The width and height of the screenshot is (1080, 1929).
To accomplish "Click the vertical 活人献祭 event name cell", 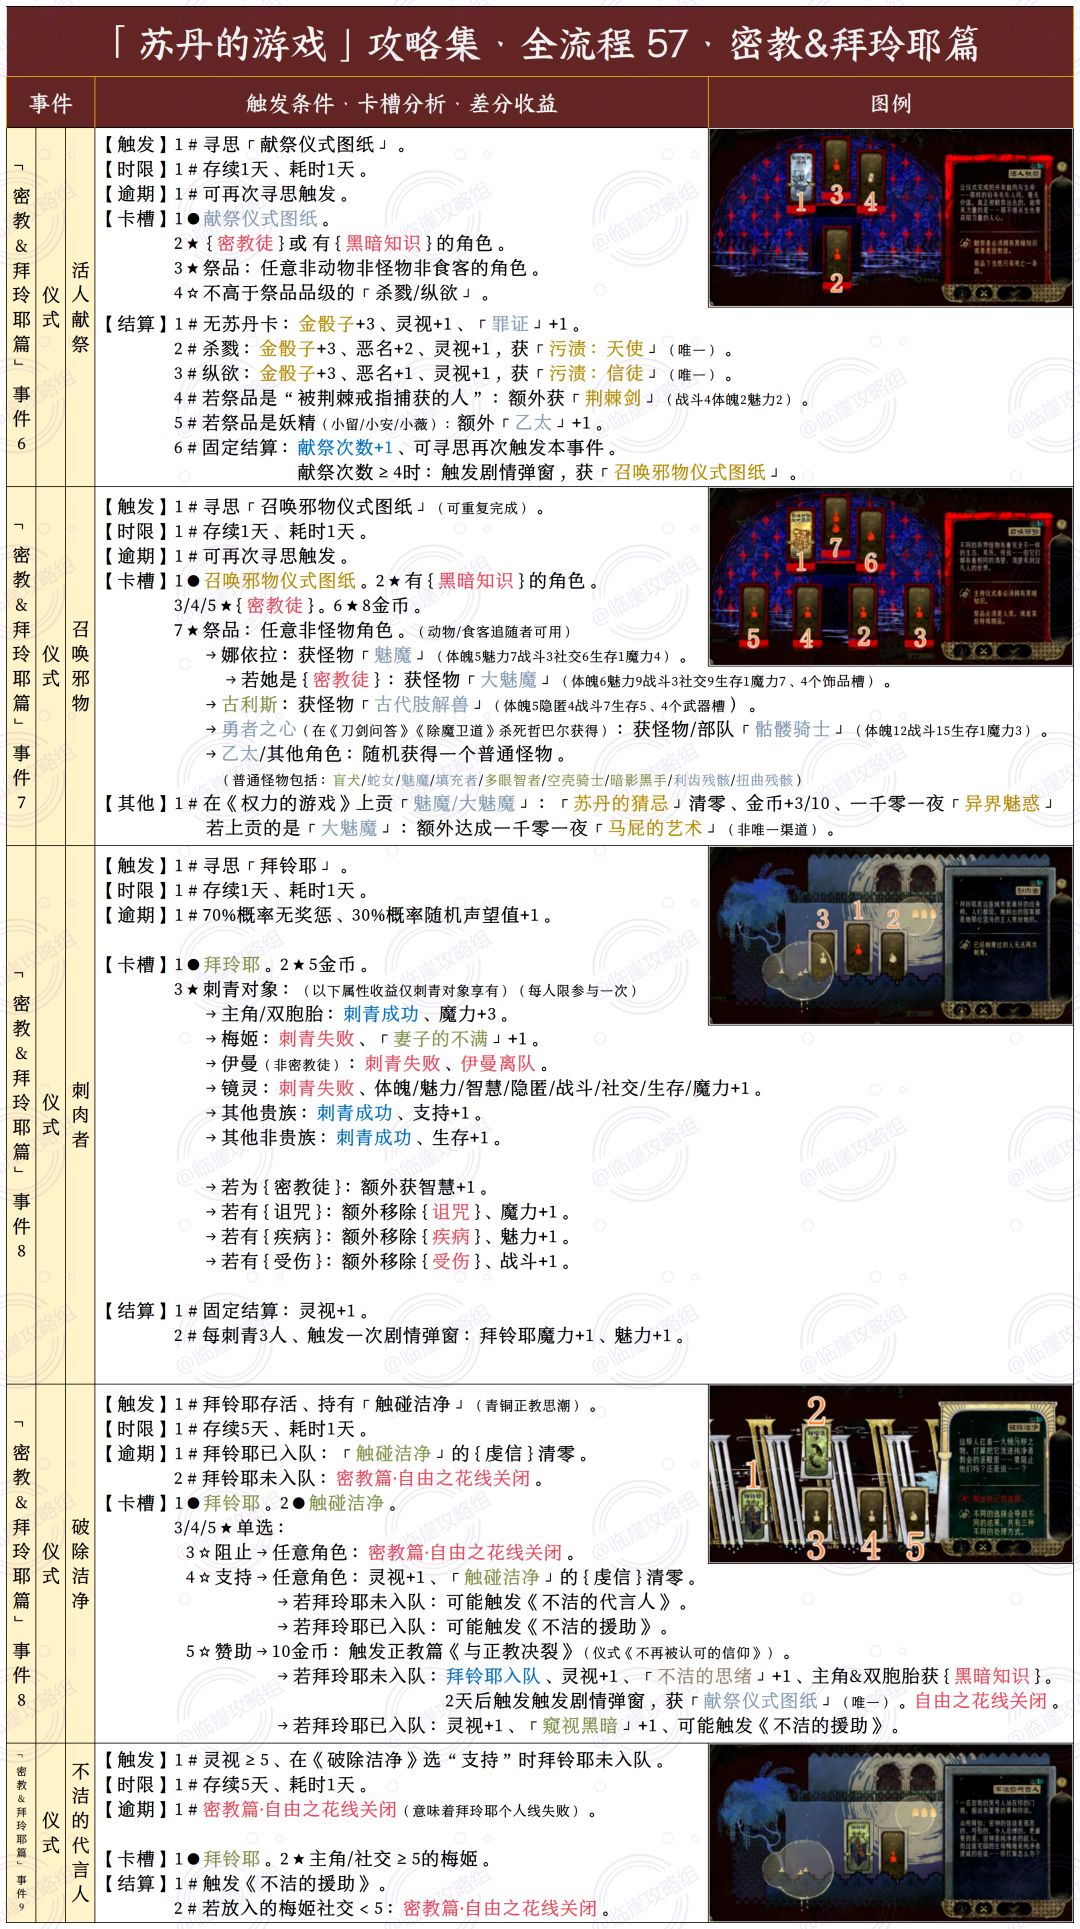I will click(x=81, y=307).
